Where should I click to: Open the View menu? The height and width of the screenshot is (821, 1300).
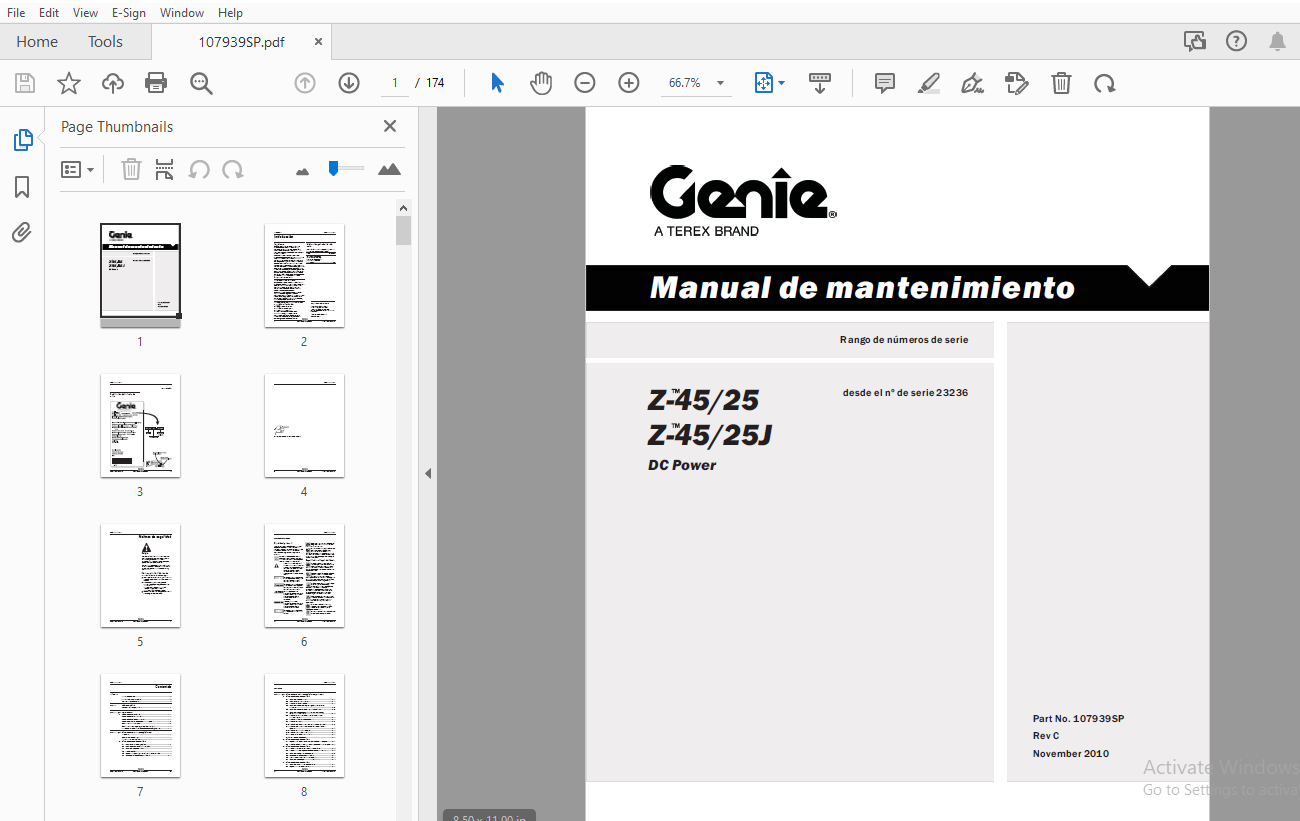85,12
